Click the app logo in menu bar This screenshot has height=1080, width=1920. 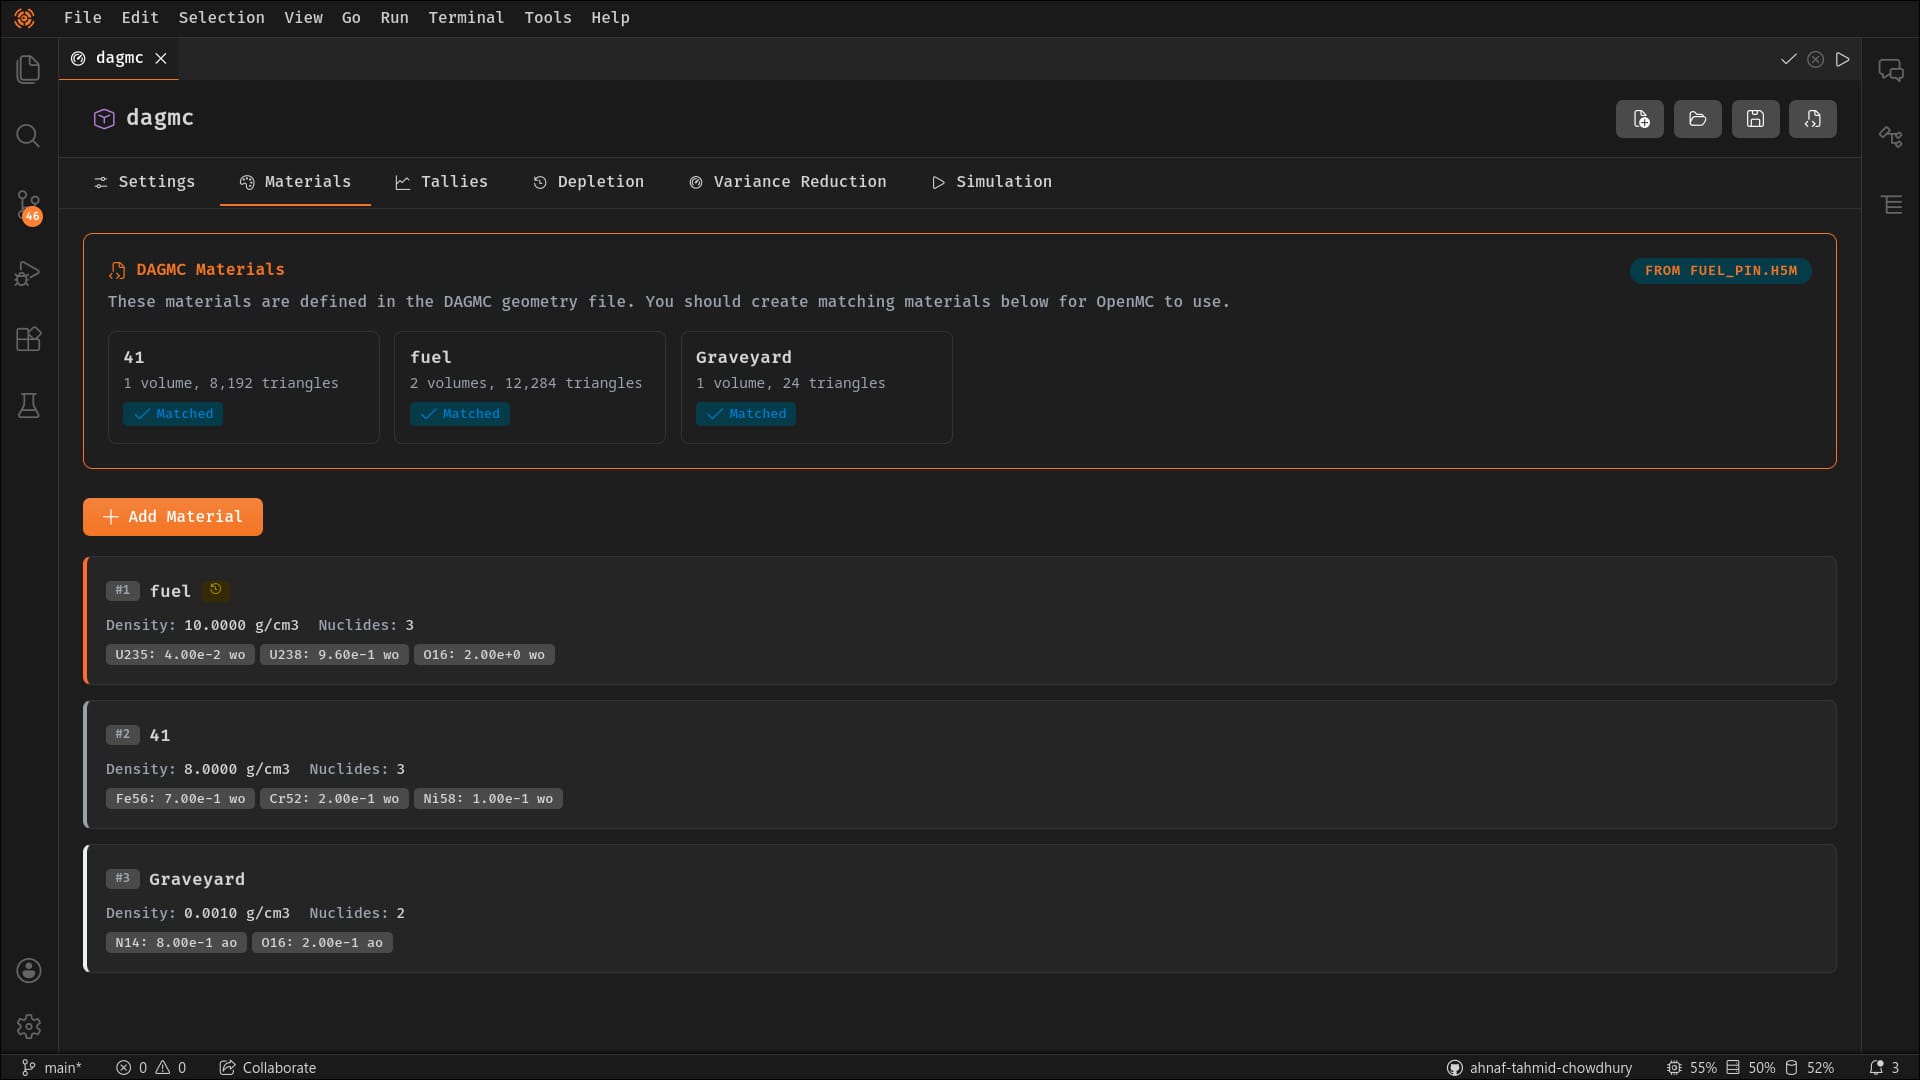click(24, 18)
